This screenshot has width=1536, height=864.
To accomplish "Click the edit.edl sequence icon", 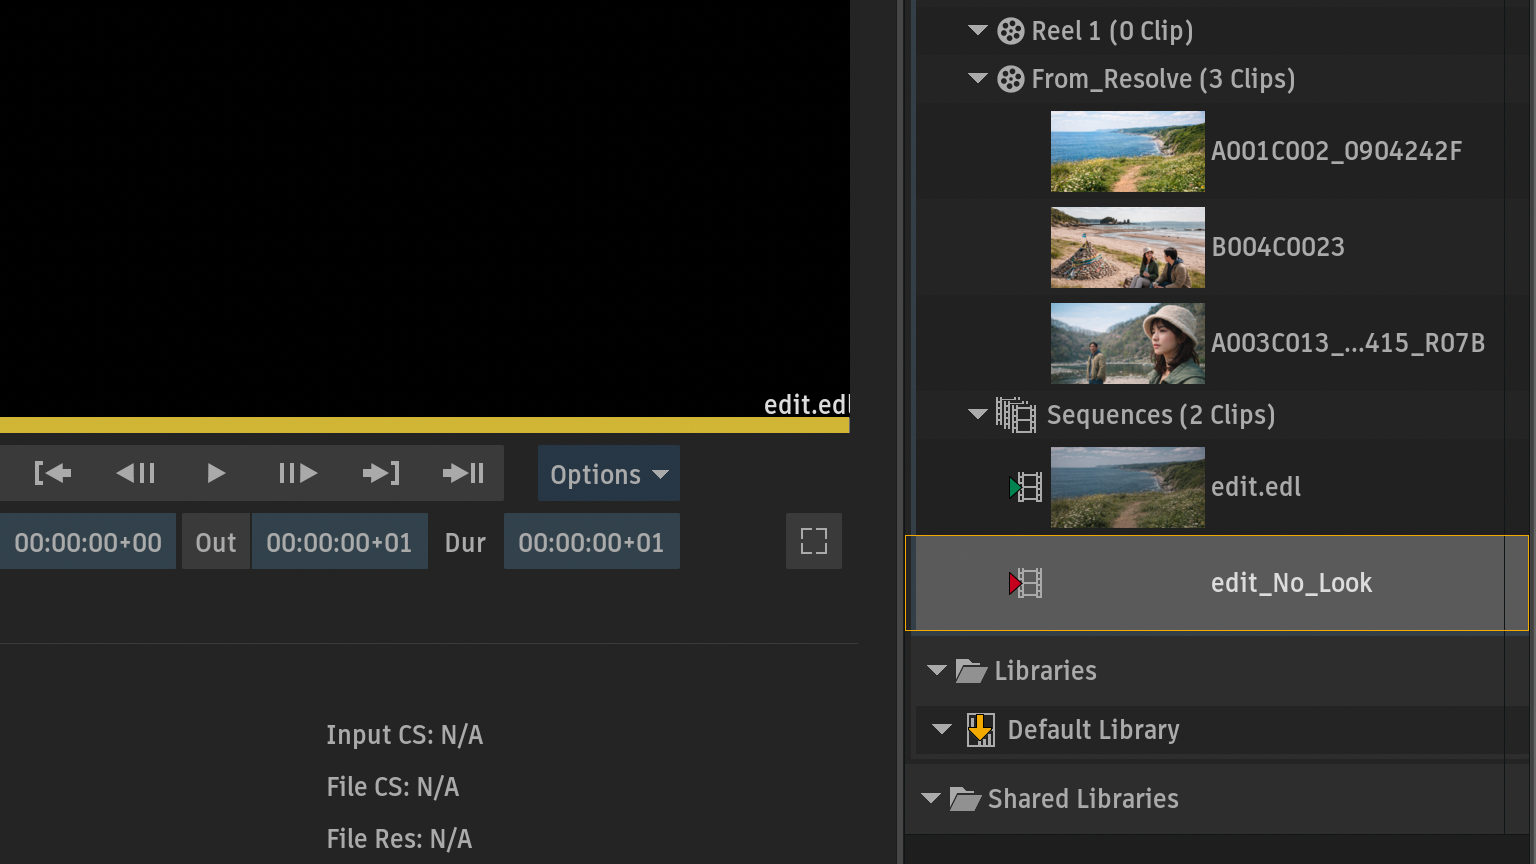I will 1026,487.
